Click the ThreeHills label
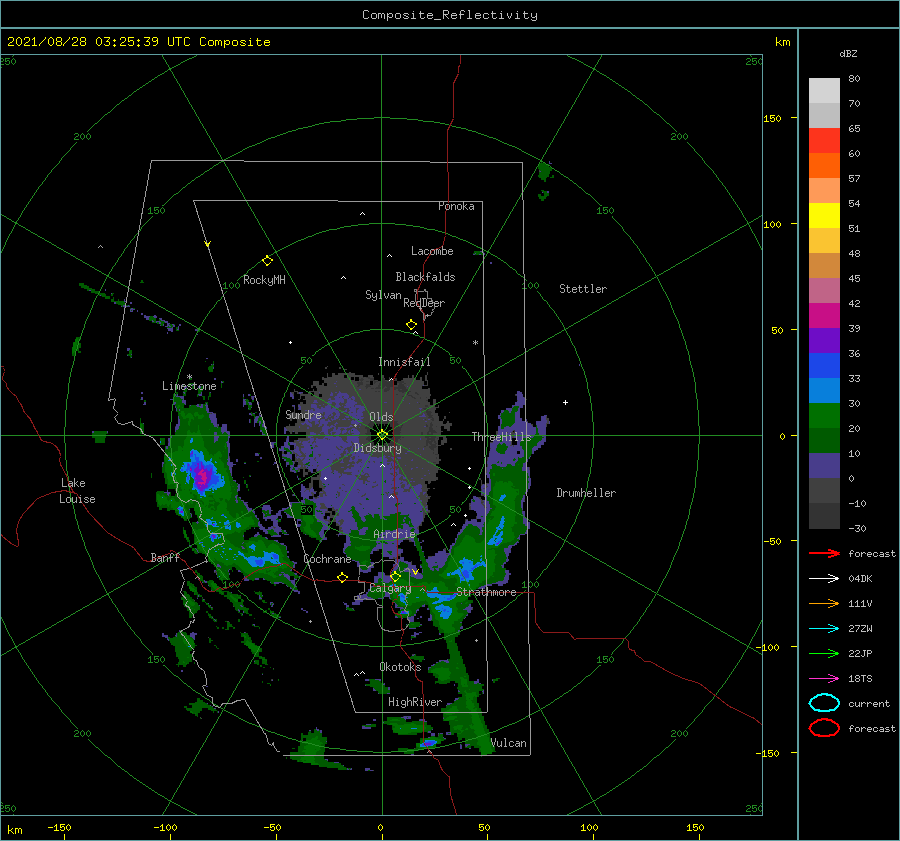Screen dimensions: 900x841 pos(502,437)
